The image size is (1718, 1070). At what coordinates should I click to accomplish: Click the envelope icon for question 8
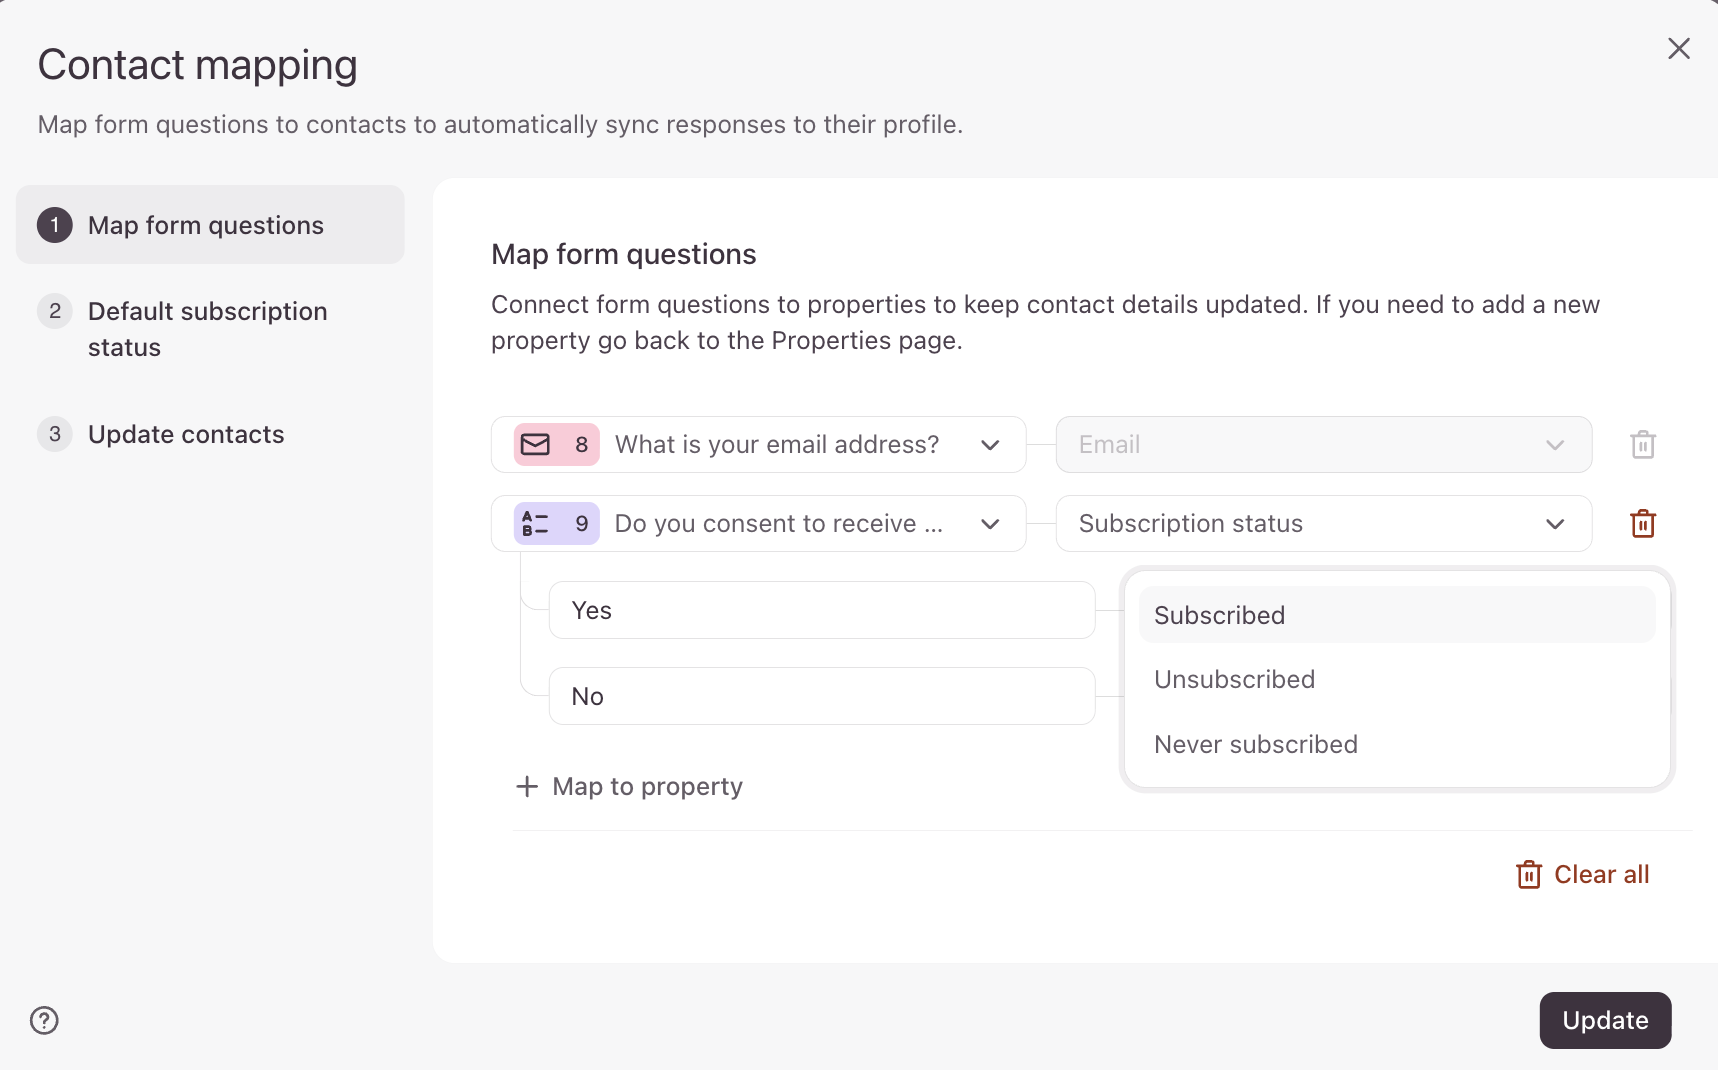[536, 445]
